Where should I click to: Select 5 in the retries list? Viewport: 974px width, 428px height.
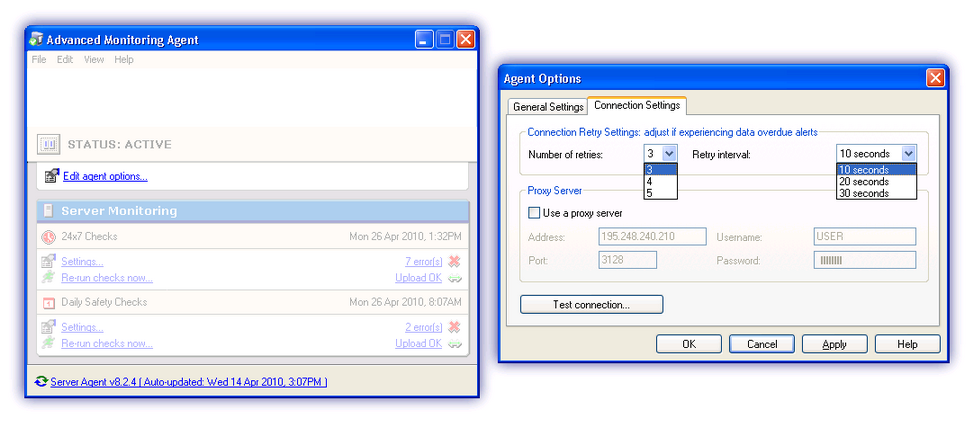point(660,193)
